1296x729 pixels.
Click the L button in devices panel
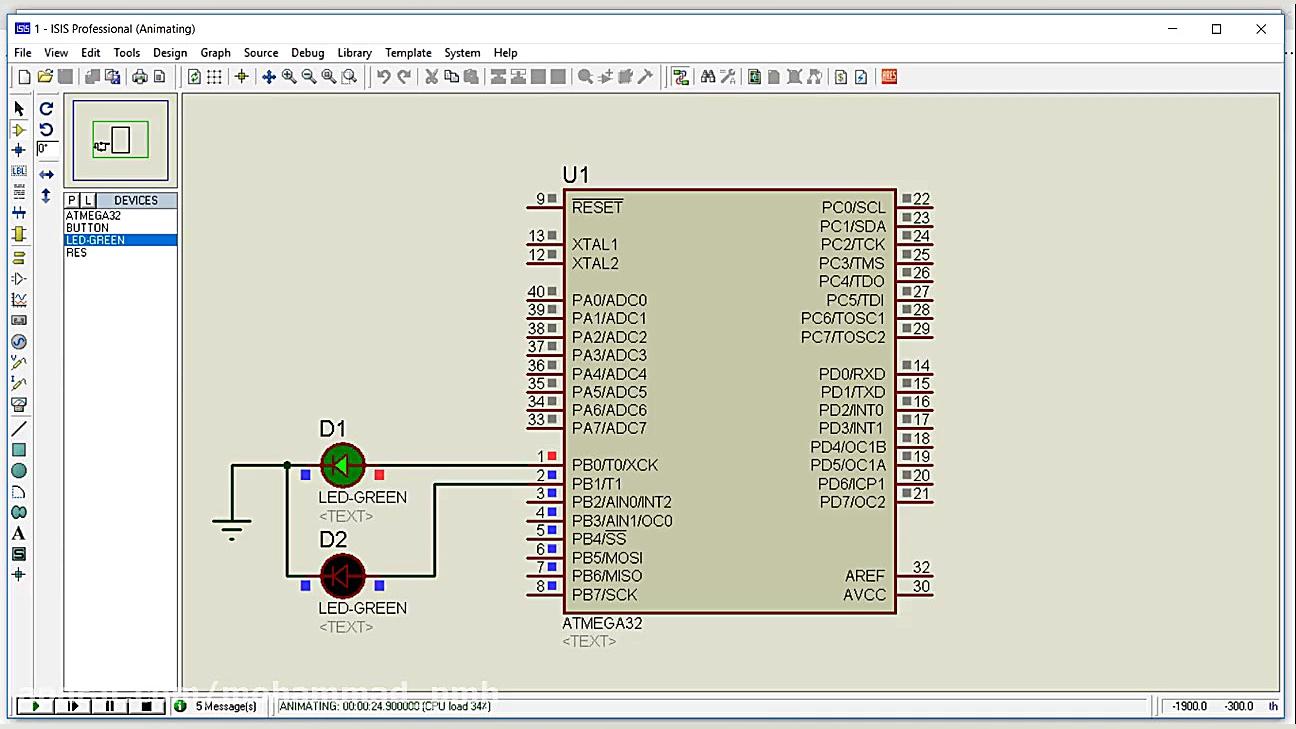[90, 200]
